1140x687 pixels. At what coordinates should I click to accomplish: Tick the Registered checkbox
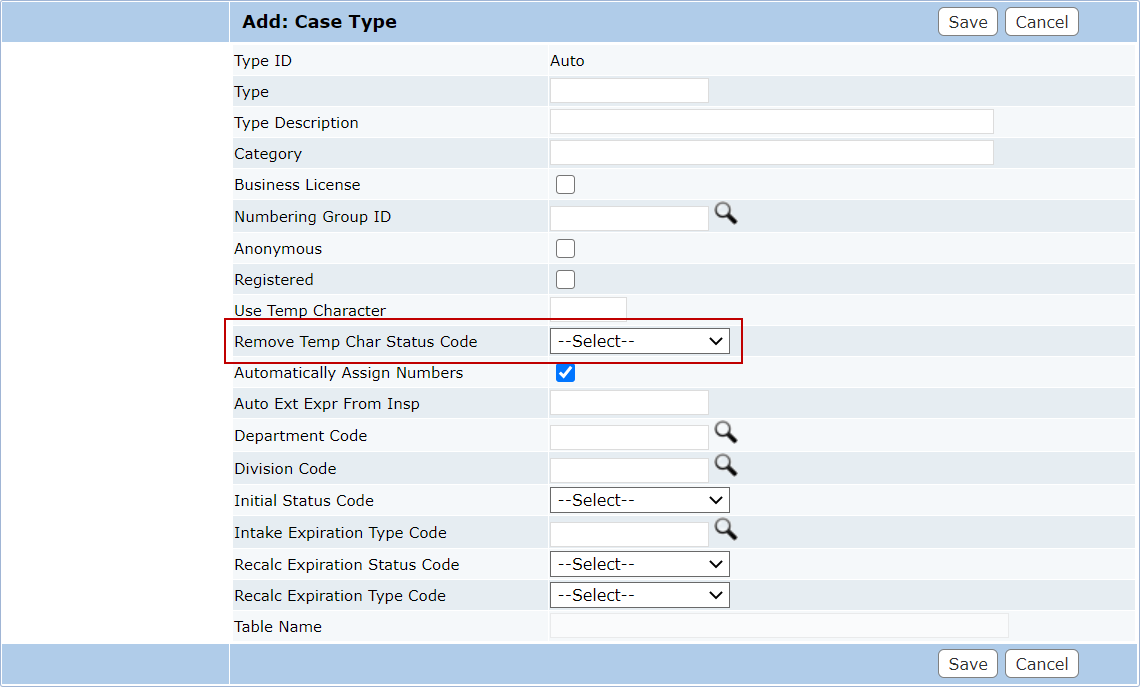pos(565,280)
